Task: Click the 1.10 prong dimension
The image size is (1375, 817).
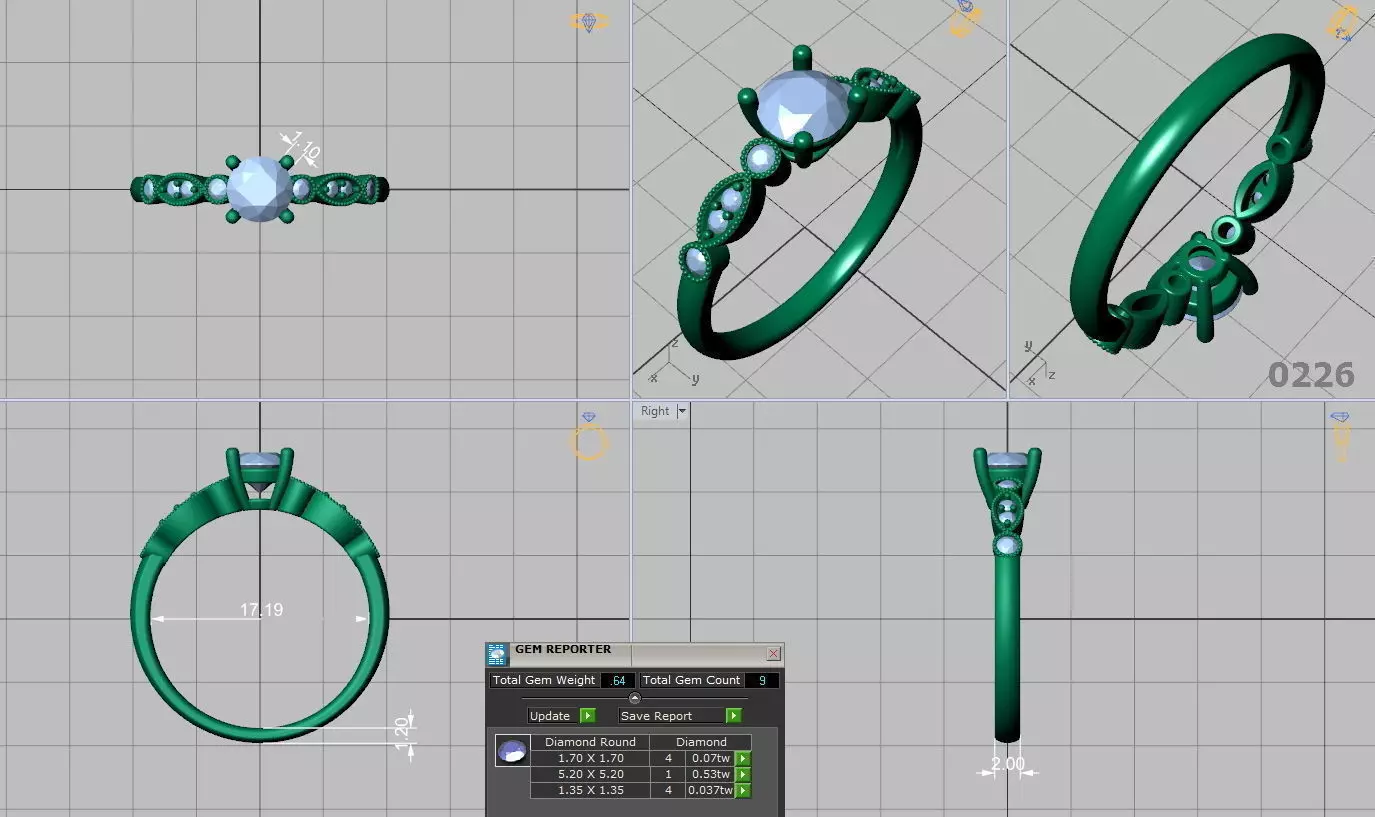Action: point(304,148)
